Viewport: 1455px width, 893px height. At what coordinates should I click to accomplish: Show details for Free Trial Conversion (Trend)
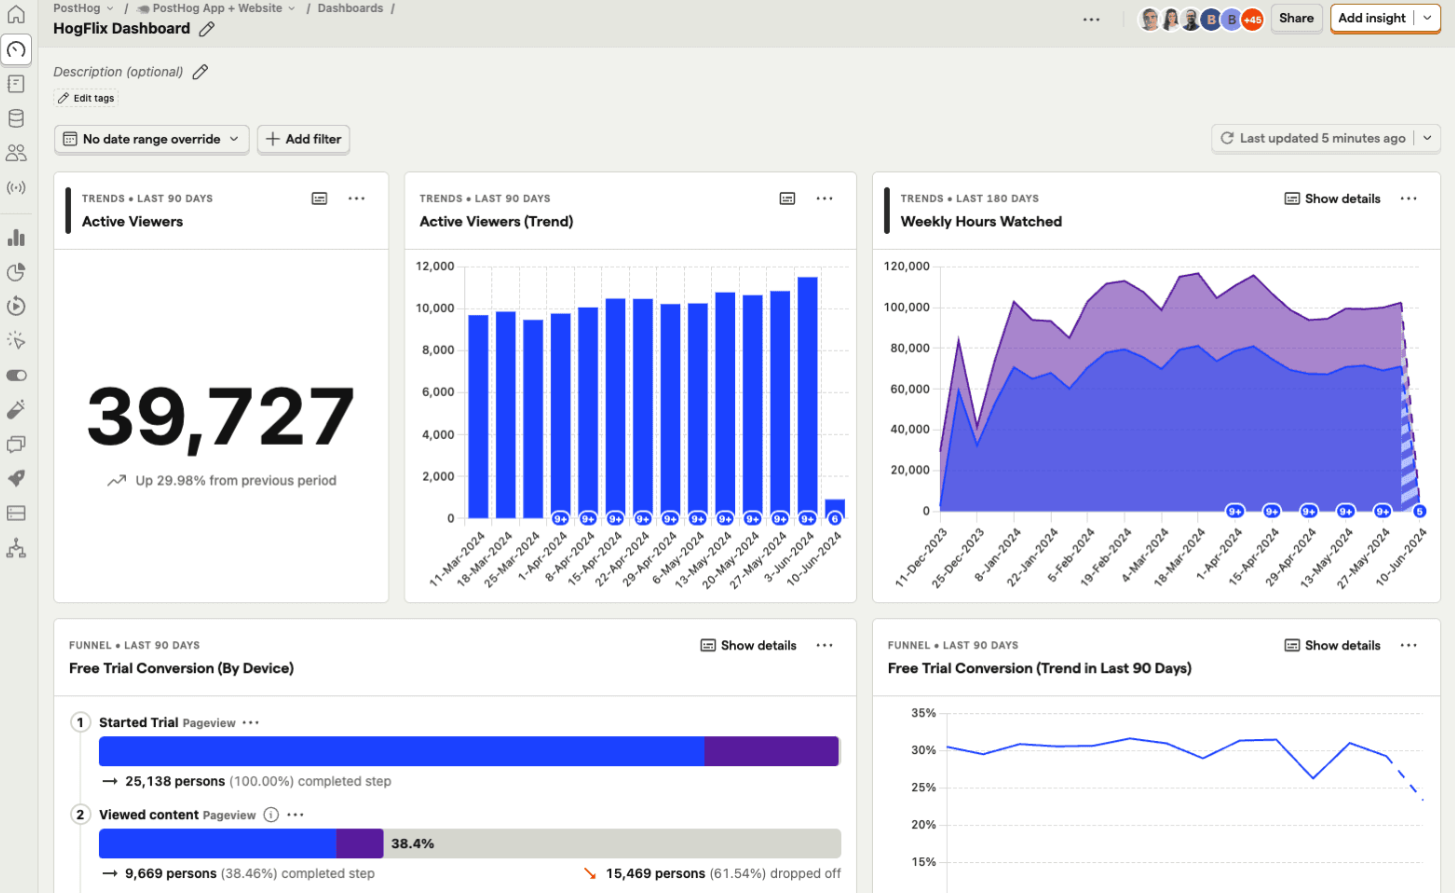pyautogui.click(x=1332, y=646)
